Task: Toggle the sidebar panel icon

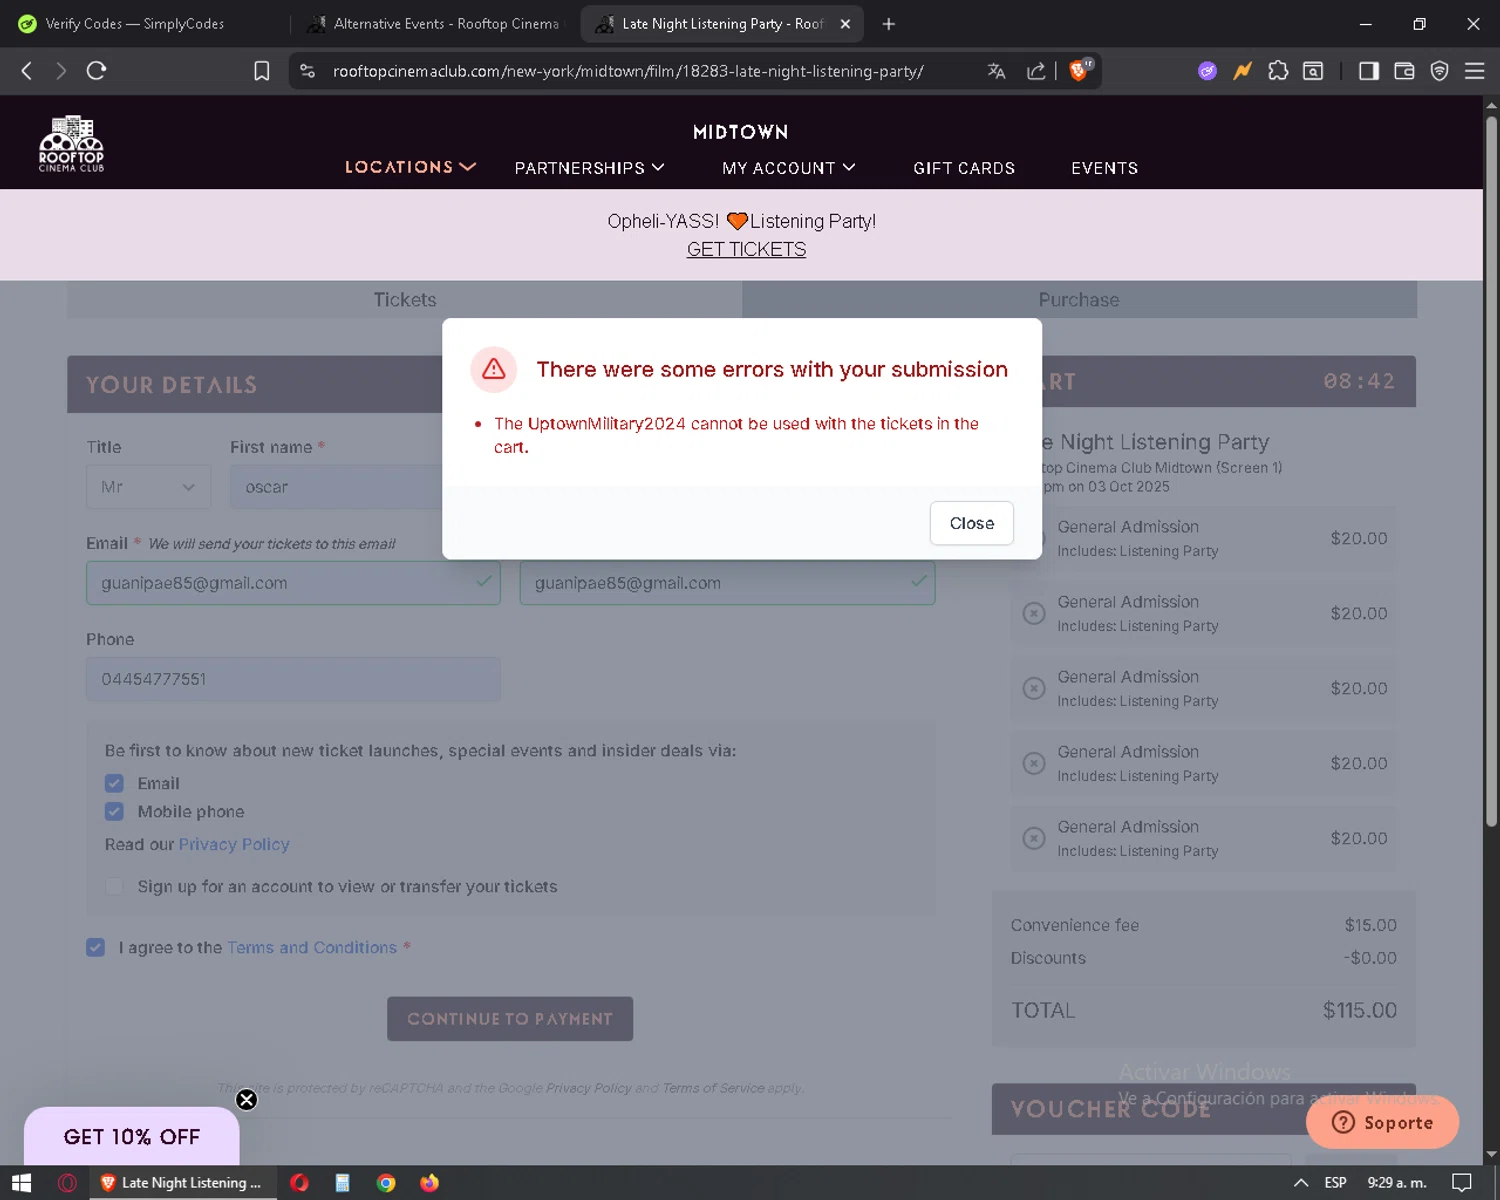Action: (1369, 71)
